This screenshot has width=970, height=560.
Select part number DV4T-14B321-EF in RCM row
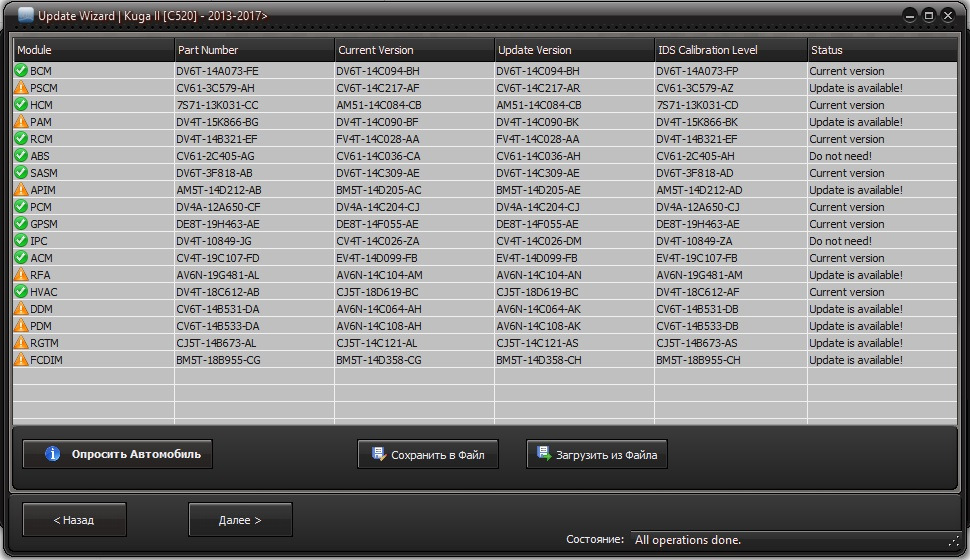[217, 139]
